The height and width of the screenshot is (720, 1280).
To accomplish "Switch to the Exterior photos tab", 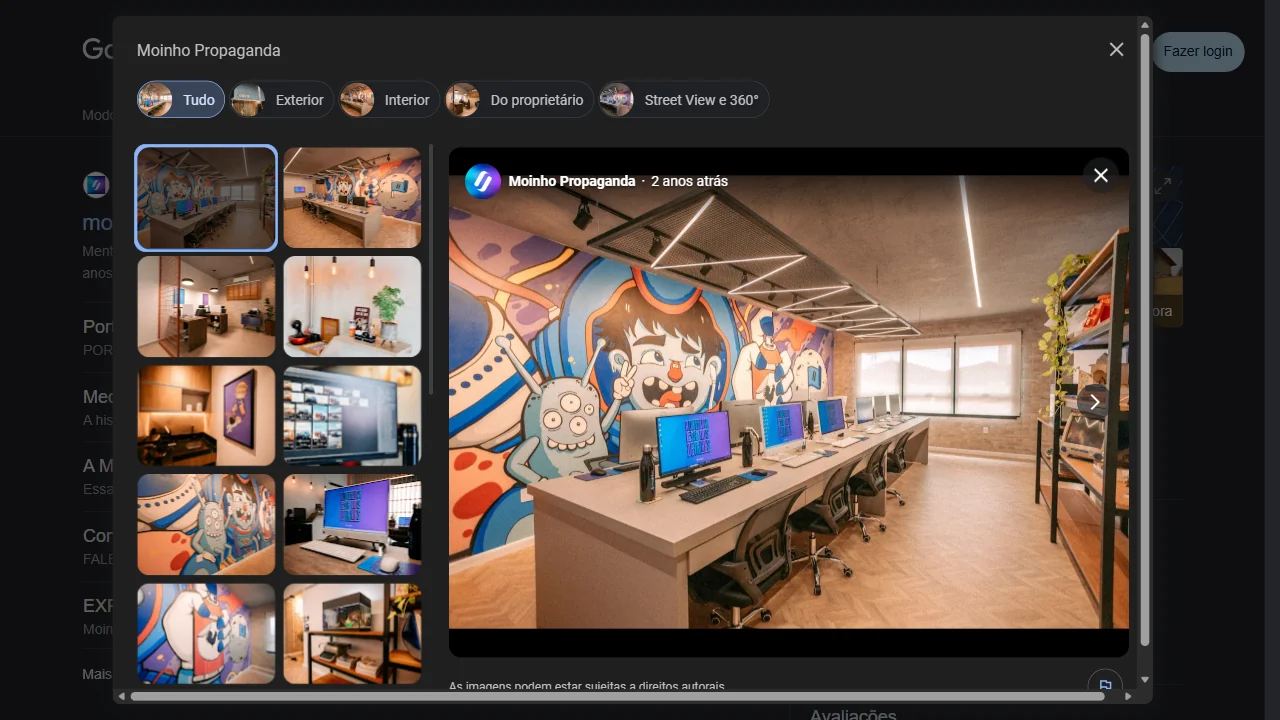I will click(282, 100).
